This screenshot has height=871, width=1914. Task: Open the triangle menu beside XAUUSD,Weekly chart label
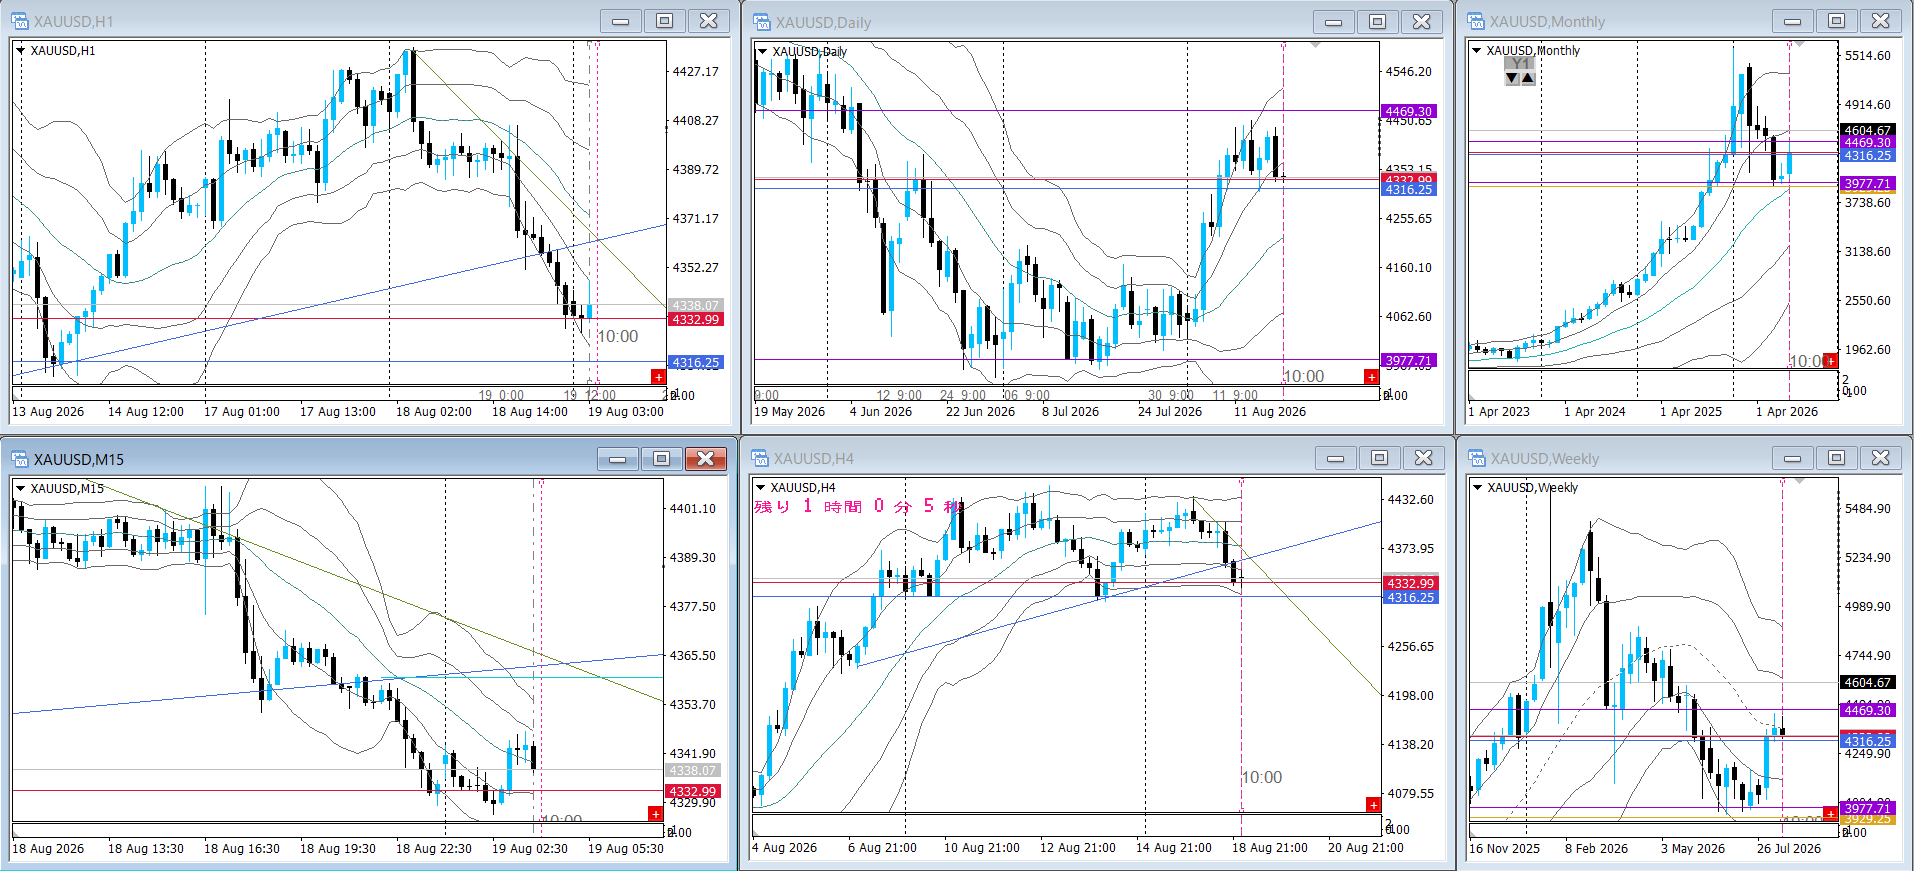point(1477,488)
